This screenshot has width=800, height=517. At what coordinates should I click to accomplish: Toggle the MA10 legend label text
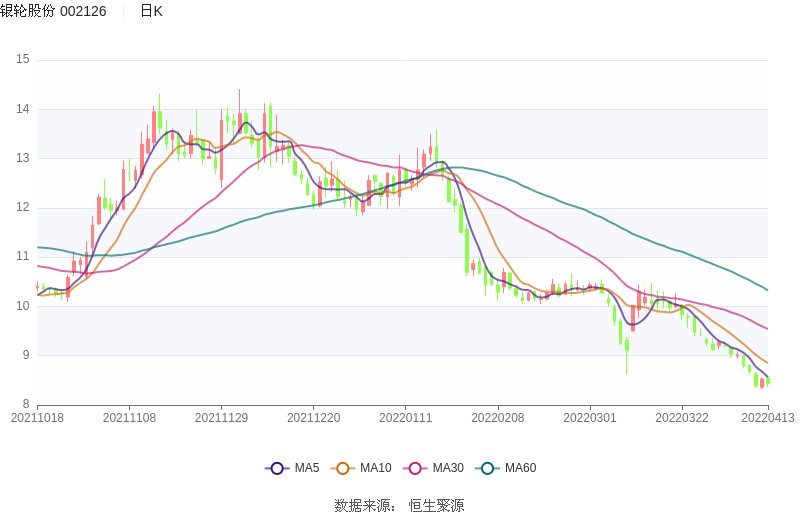(x=376, y=468)
